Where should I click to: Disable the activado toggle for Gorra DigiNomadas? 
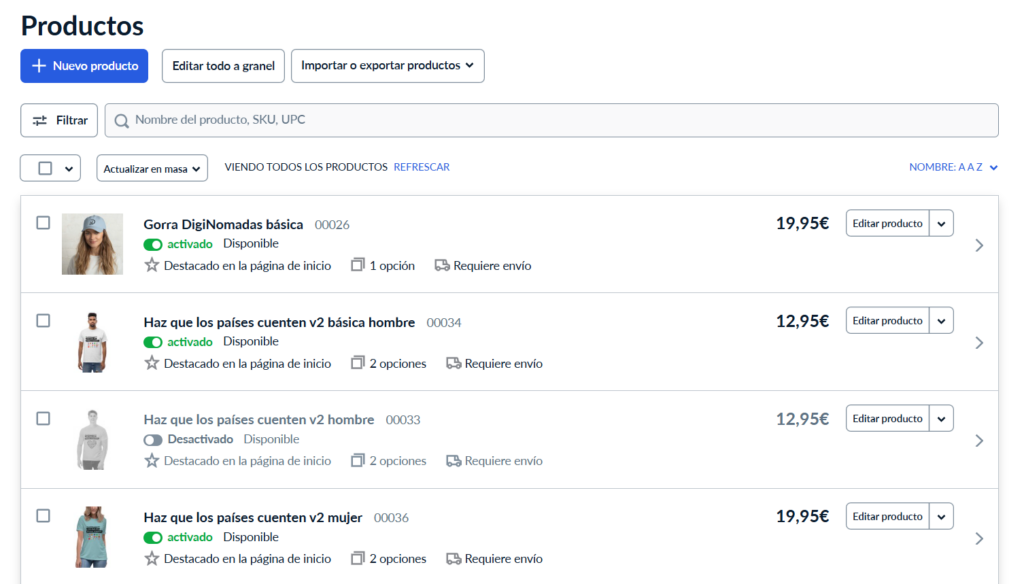(x=153, y=244)
